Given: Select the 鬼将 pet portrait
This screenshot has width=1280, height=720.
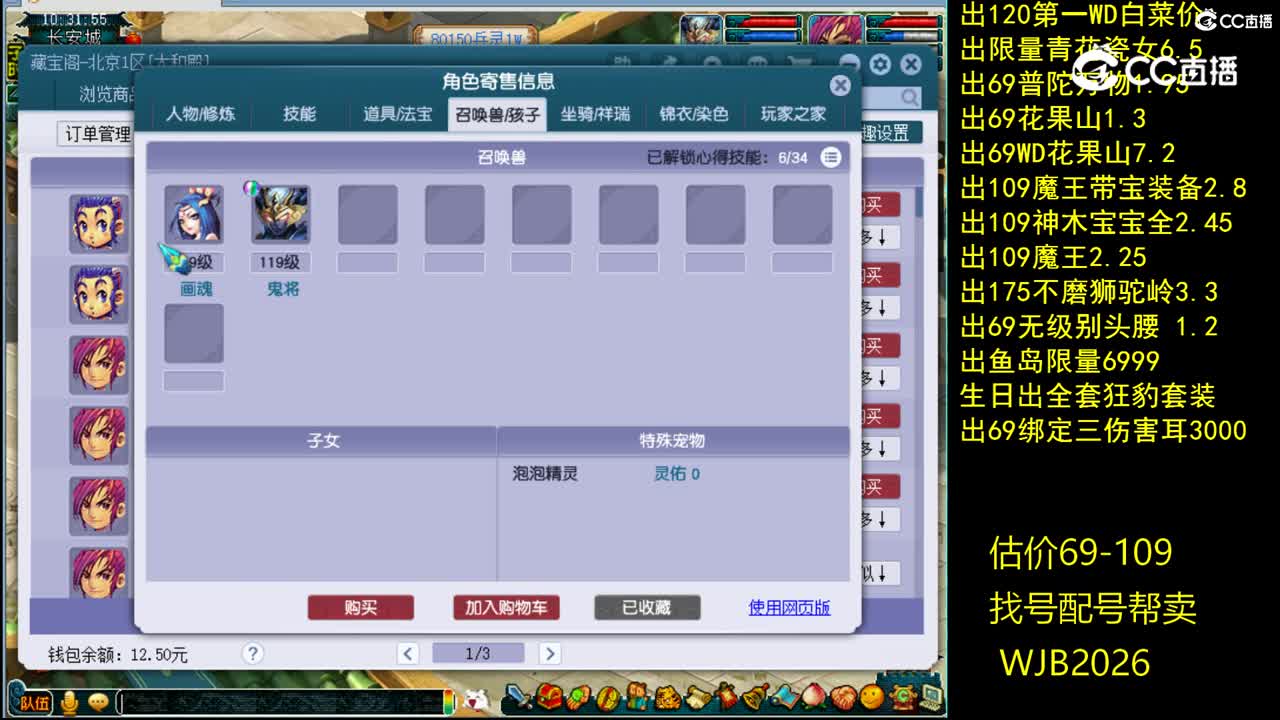Looking at the screenshot, I should point(281,214).
